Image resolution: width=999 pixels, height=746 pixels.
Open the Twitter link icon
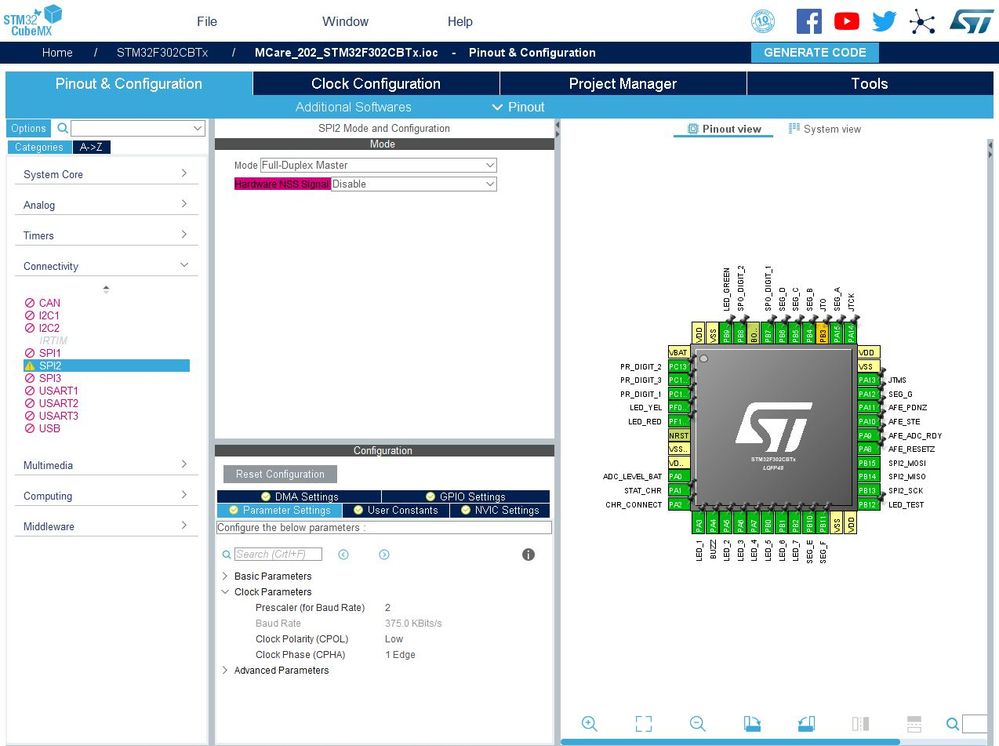[884, 22]
